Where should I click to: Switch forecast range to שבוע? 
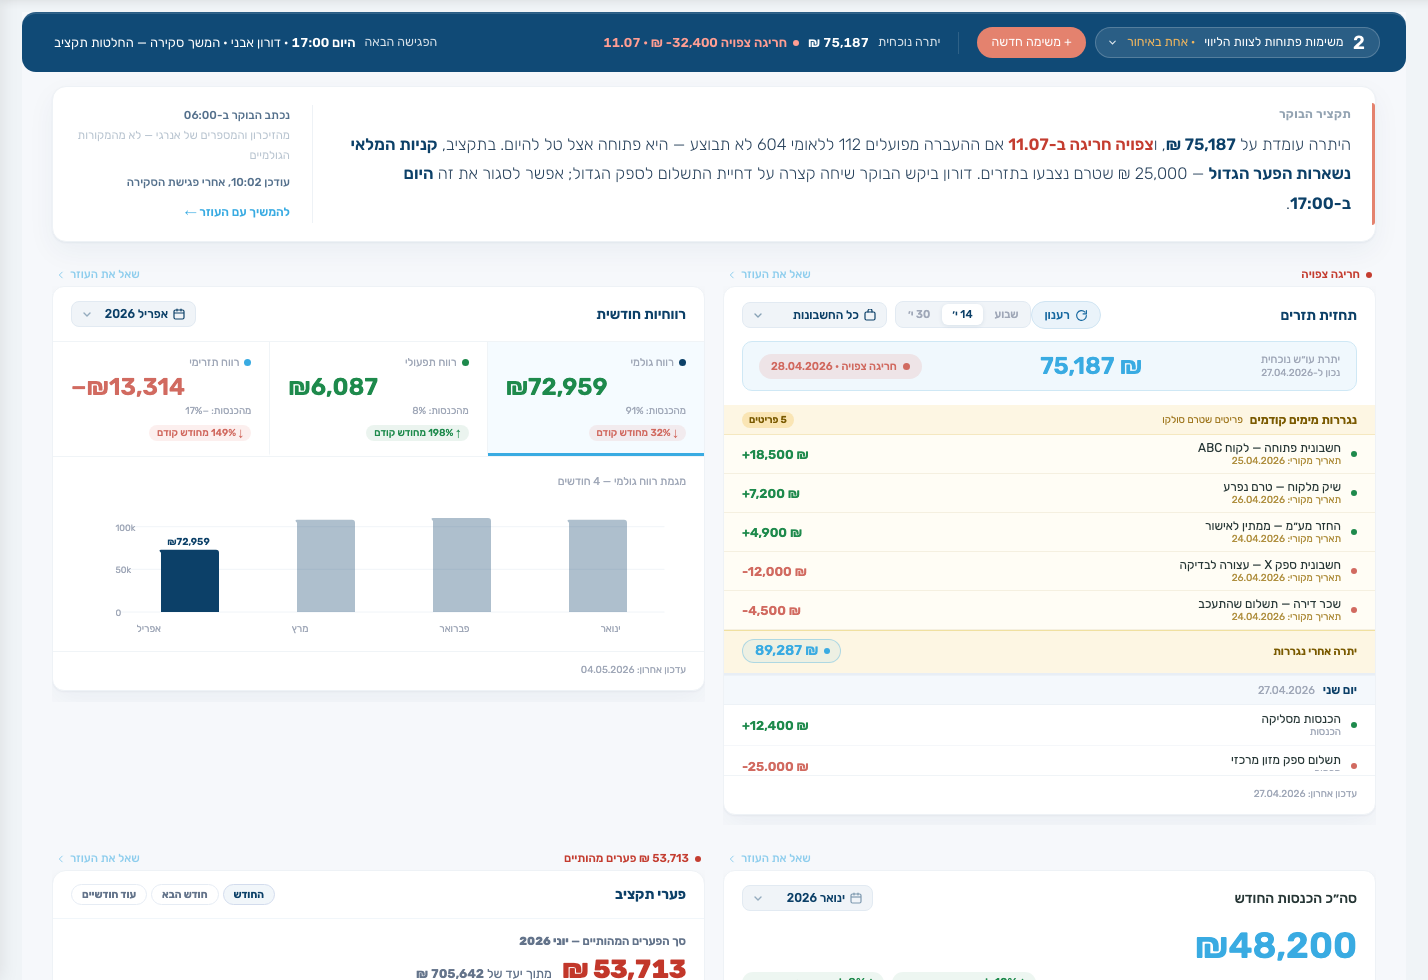click(1006, 314)
